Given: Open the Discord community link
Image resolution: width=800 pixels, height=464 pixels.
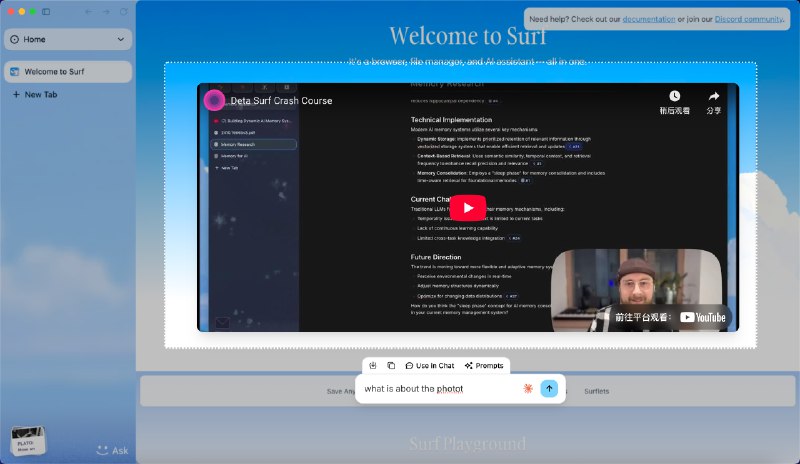Looking at the screenshot, I should tap(748, 19).
